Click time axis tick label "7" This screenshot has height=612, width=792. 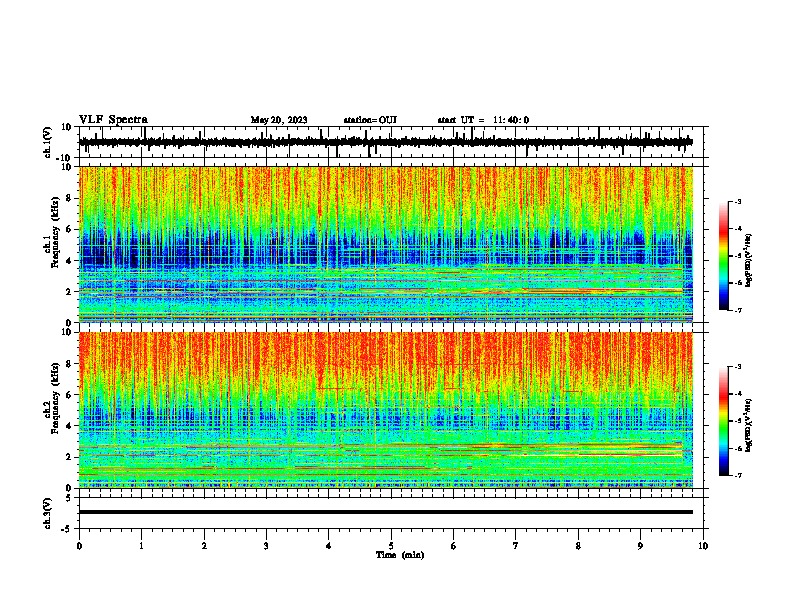click(x=516, y=546)
